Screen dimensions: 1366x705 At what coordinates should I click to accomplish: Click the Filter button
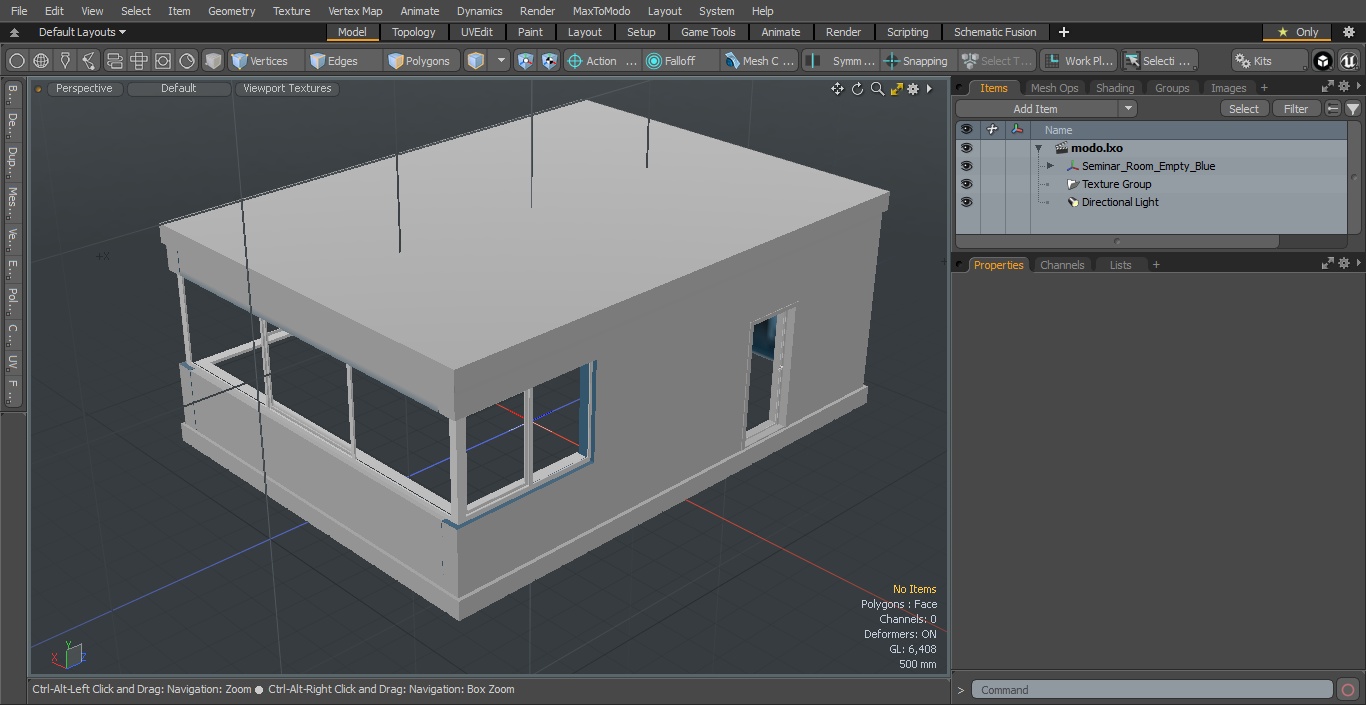tap(1296, 109)
